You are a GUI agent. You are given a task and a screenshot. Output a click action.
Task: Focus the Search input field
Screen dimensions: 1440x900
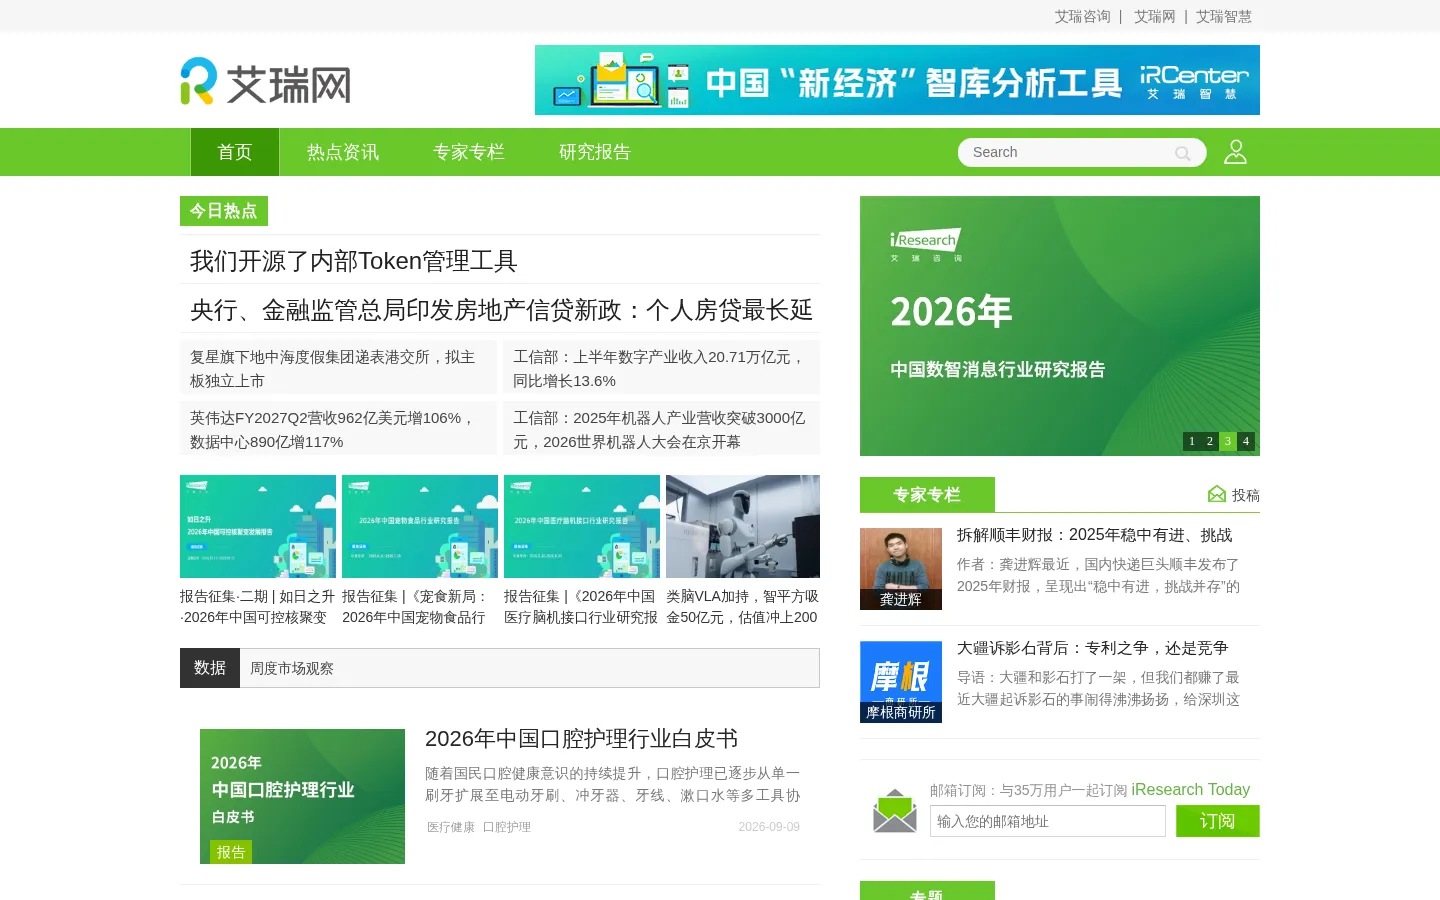click(x=1068, y=152)
